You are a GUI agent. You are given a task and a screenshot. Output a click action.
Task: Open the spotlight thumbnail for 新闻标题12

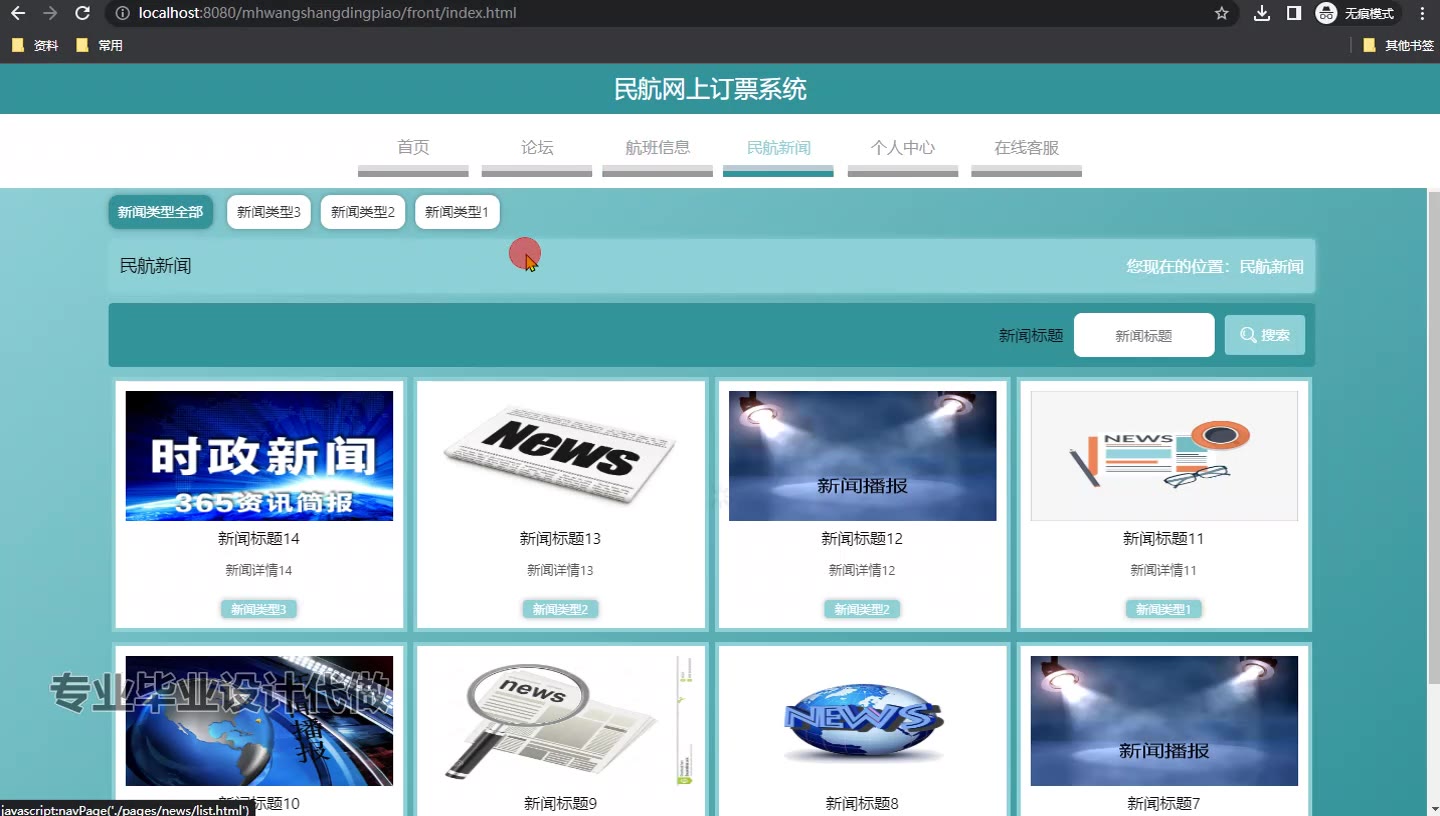(862, 456)
